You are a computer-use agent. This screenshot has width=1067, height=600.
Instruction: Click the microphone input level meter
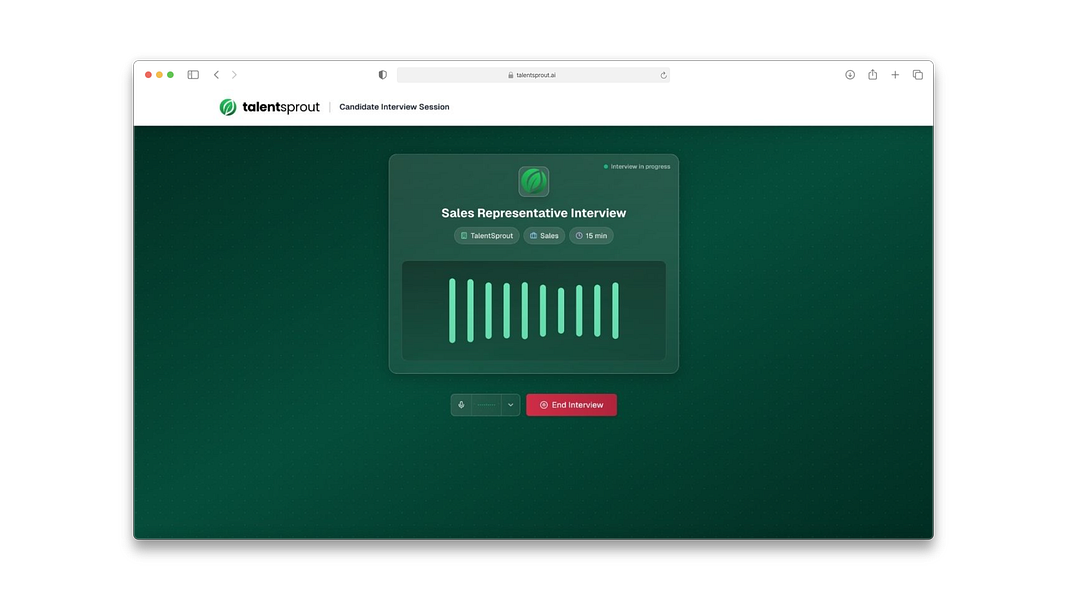point(484,404)
